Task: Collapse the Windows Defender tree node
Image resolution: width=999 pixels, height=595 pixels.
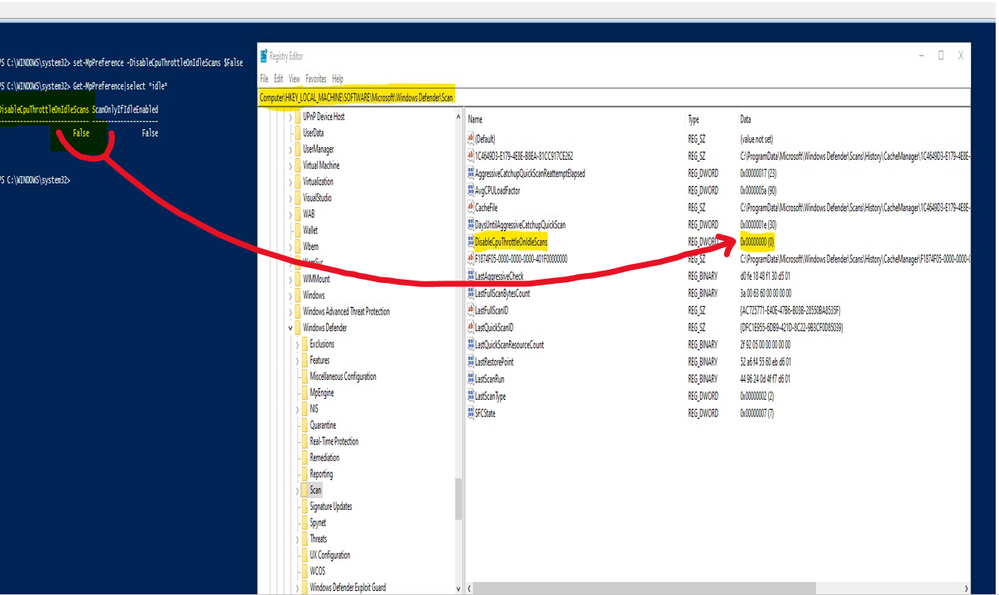Action: point(290,328)
